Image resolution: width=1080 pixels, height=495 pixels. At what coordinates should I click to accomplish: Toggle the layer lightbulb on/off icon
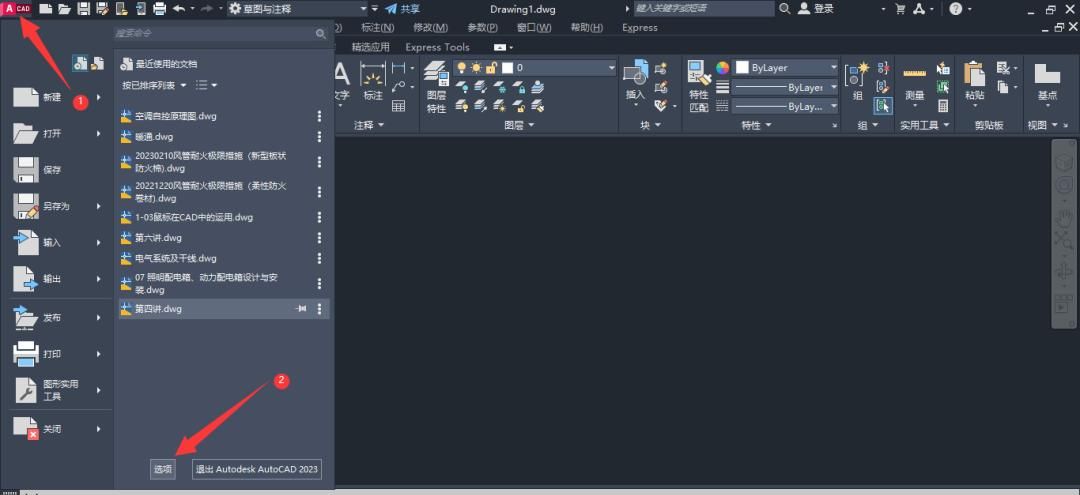click(x=462, y=67)
